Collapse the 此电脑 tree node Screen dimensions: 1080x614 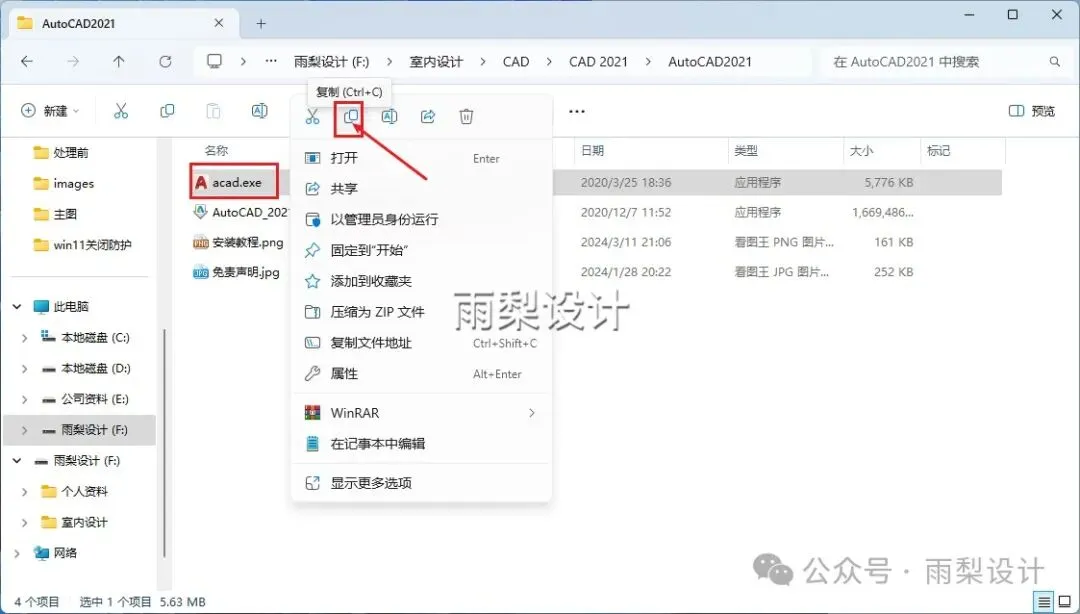coord(17,307)
